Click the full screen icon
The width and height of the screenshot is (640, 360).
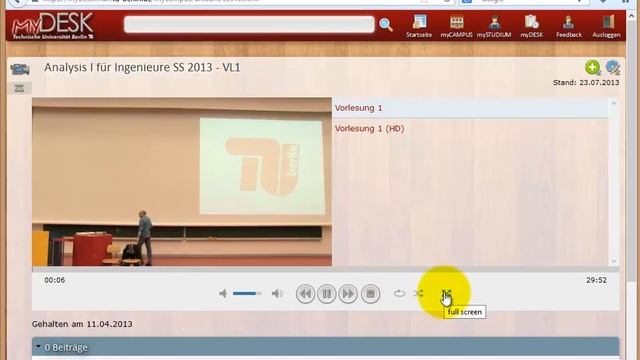pyautogui.click(x=446, y=293)
